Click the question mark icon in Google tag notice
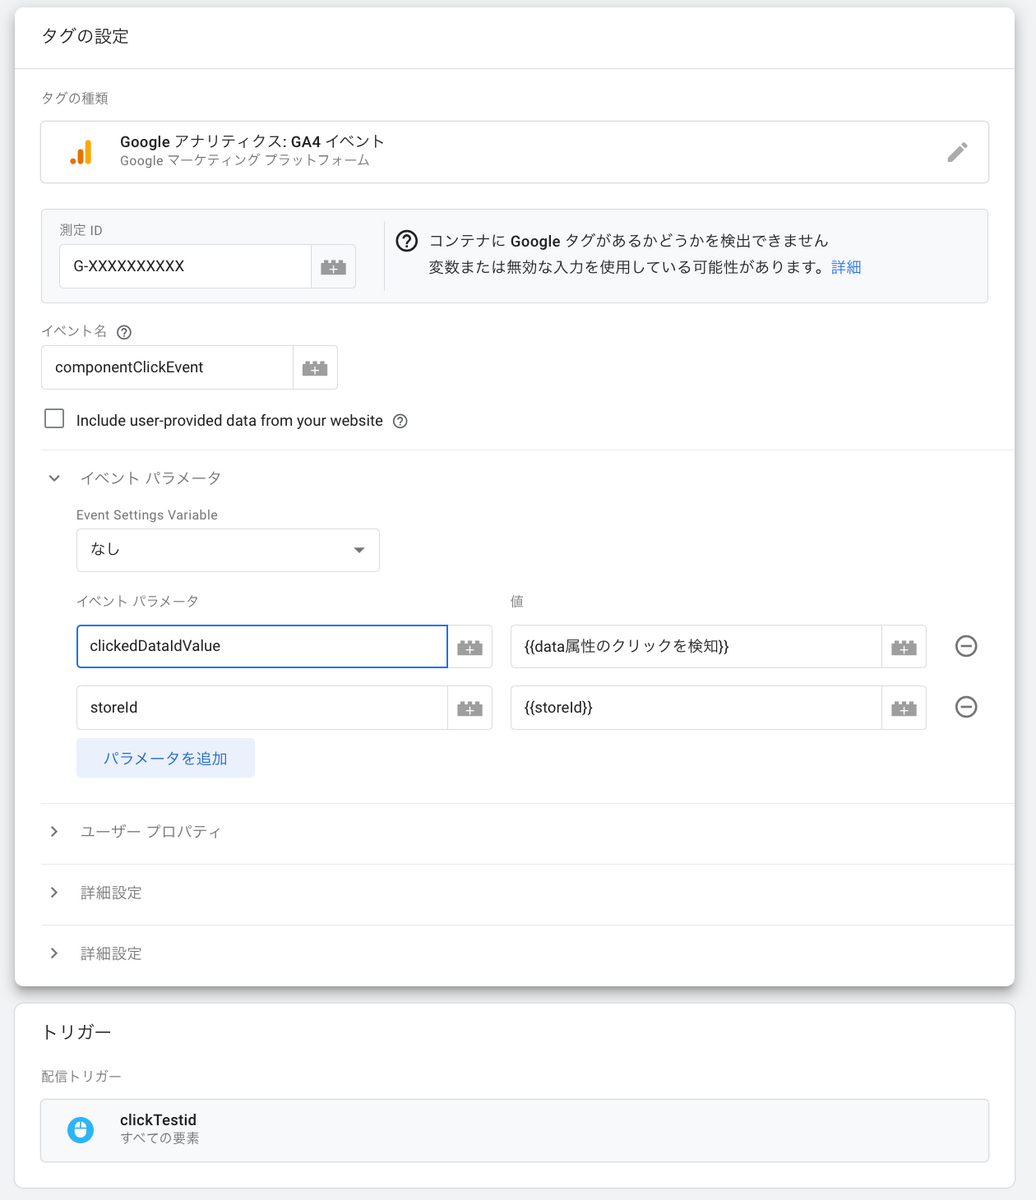Screen dimensions: 1036x1200 (x=407, y=241)
